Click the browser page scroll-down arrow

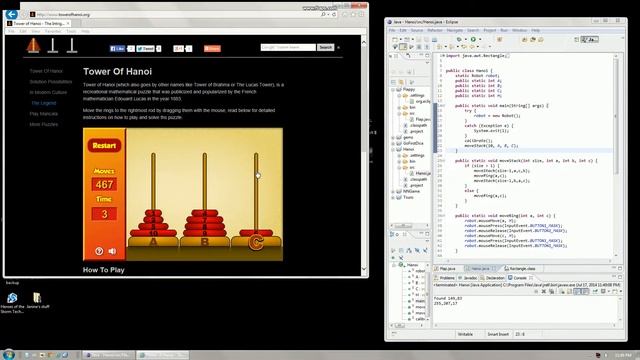pyautogui.click(x=364, y=269)
